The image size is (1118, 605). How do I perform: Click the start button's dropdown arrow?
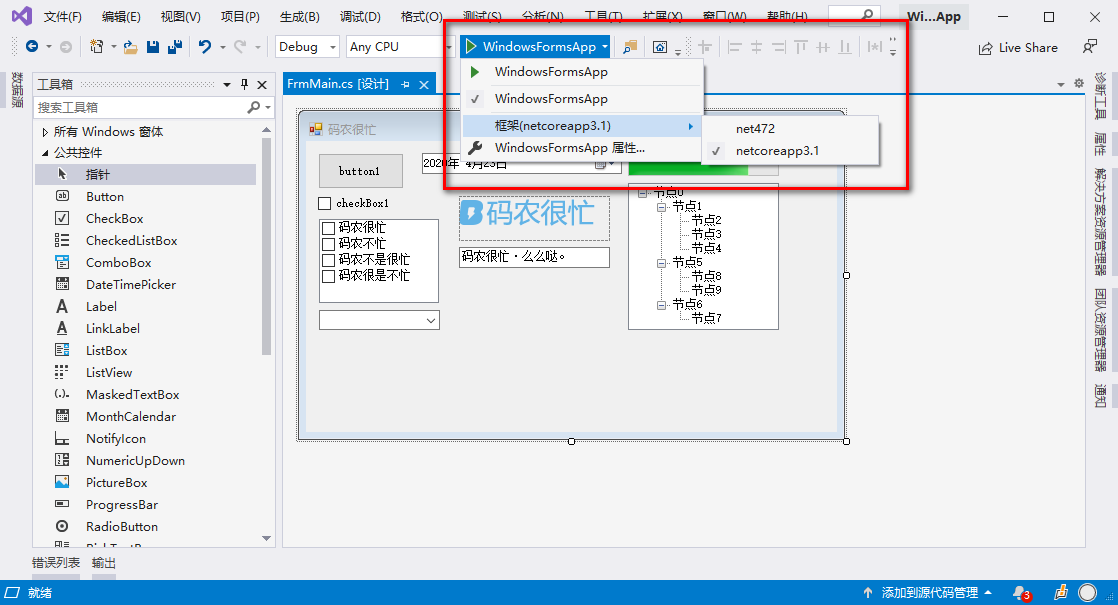point(605,47)
